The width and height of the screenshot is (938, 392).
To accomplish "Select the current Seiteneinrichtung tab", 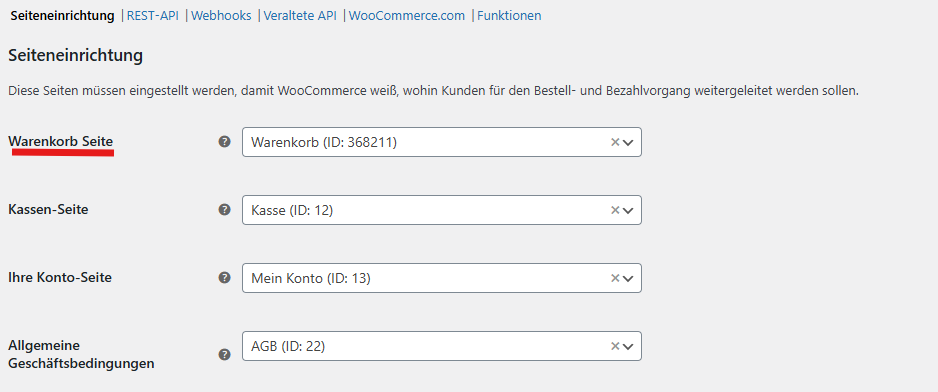I will [62, 16].
